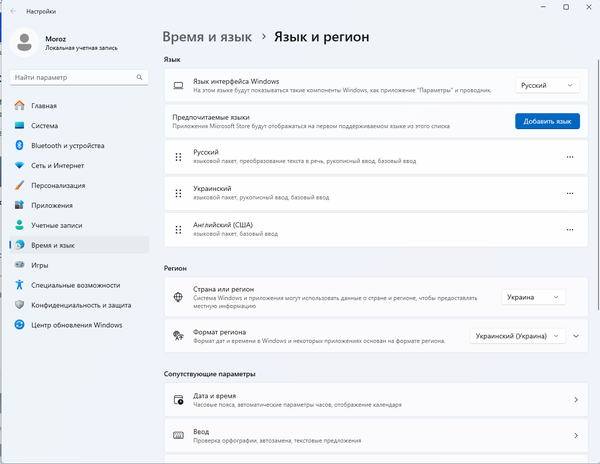Click the Время и язык breadcrumb link
600x464 pixels.
207,37
